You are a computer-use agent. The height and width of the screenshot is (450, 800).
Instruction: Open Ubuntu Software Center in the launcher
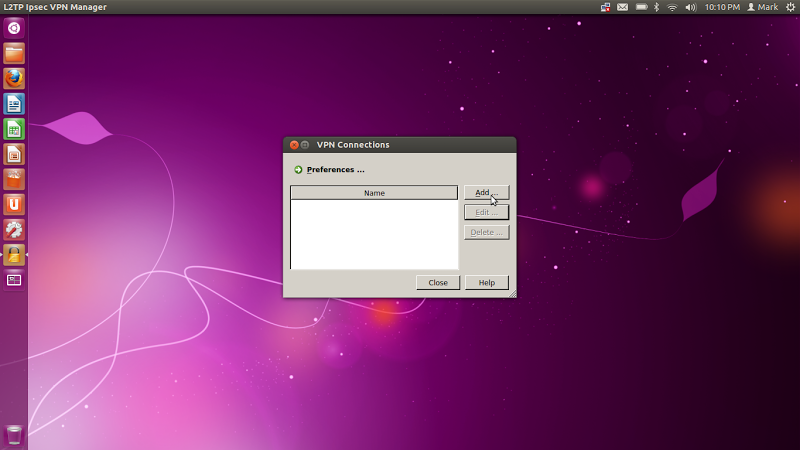pos(14,180)
